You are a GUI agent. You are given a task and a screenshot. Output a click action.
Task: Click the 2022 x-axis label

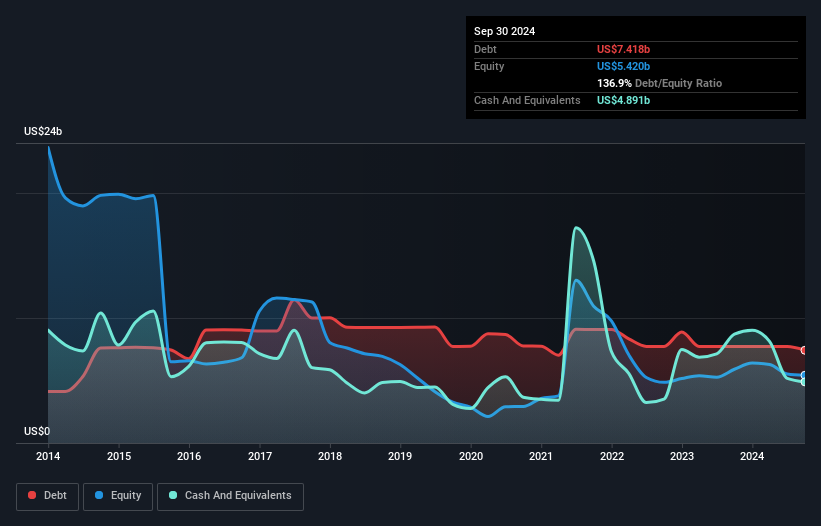tap(612, 456)
